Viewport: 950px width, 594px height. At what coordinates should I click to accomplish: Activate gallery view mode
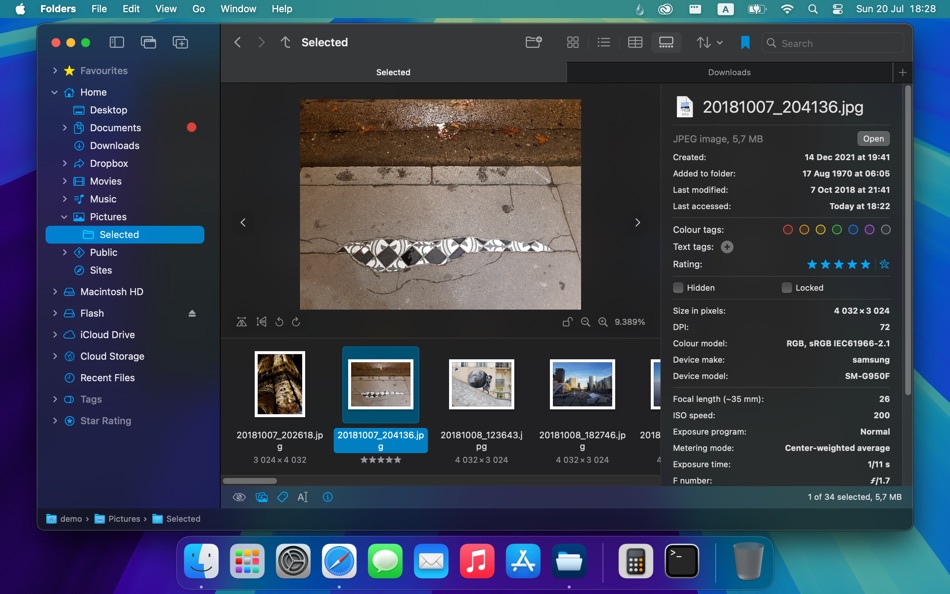click(x=666, y=42)
